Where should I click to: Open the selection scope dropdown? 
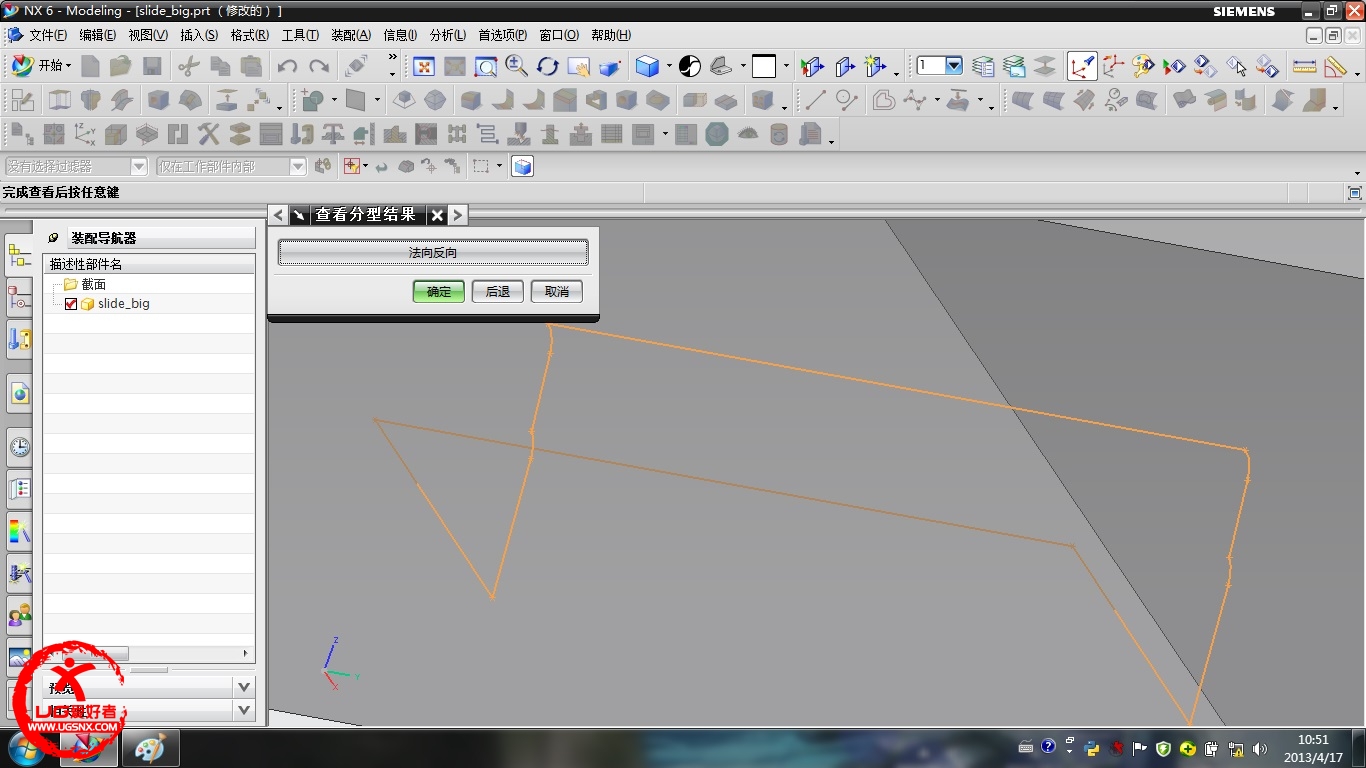[298, 167]
